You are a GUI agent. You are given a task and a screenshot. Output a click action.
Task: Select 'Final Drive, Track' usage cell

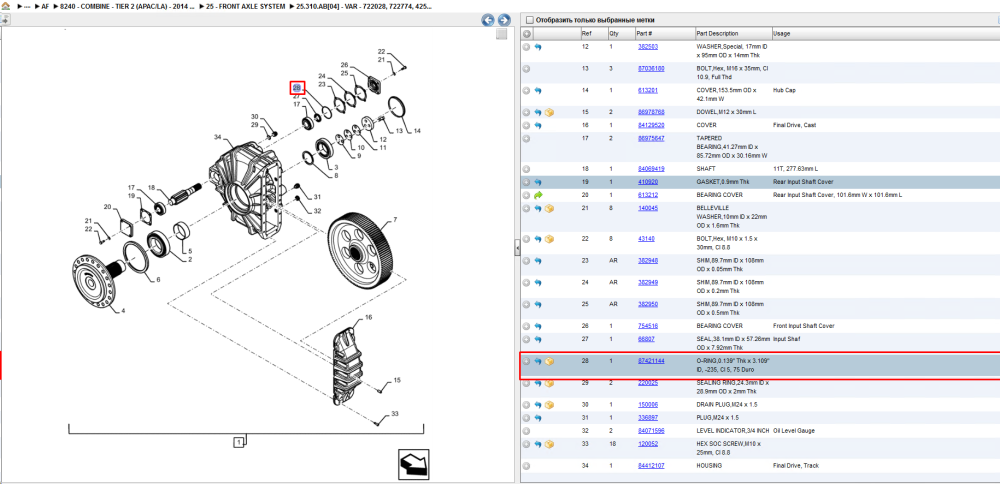point(796,466)
